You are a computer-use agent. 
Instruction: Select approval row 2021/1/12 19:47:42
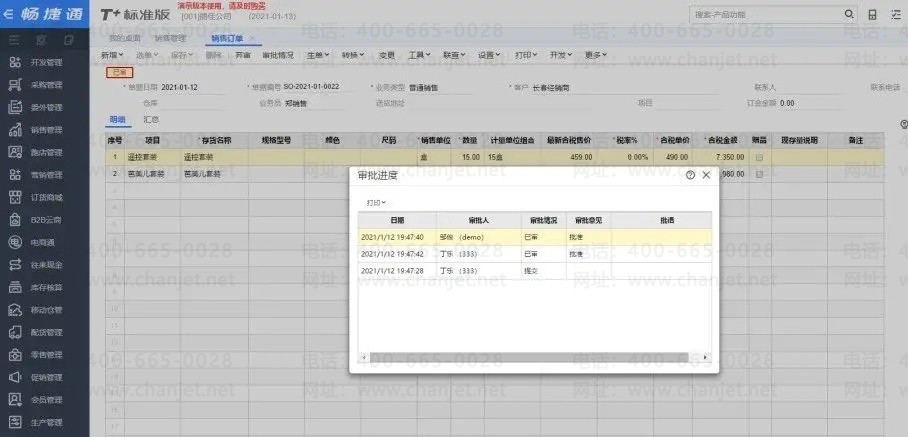point(534,254)
